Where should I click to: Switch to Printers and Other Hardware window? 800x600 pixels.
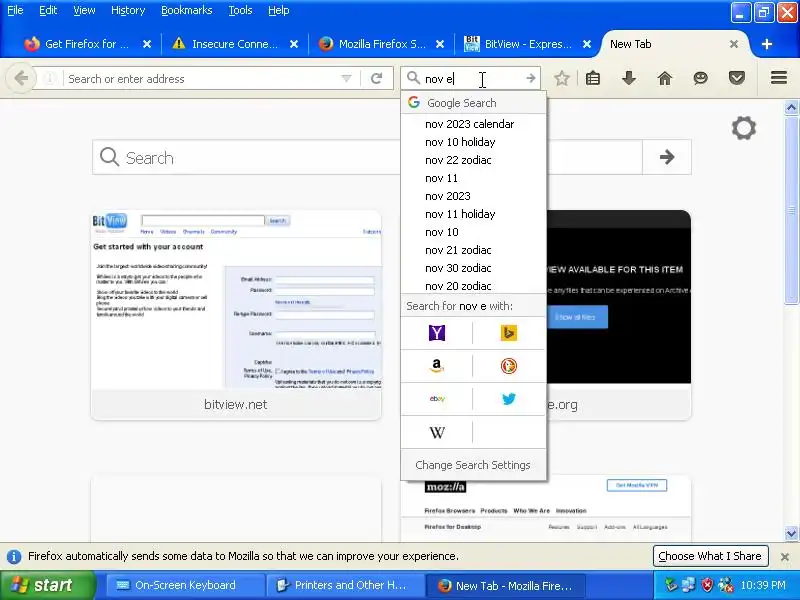click(345, 585)
